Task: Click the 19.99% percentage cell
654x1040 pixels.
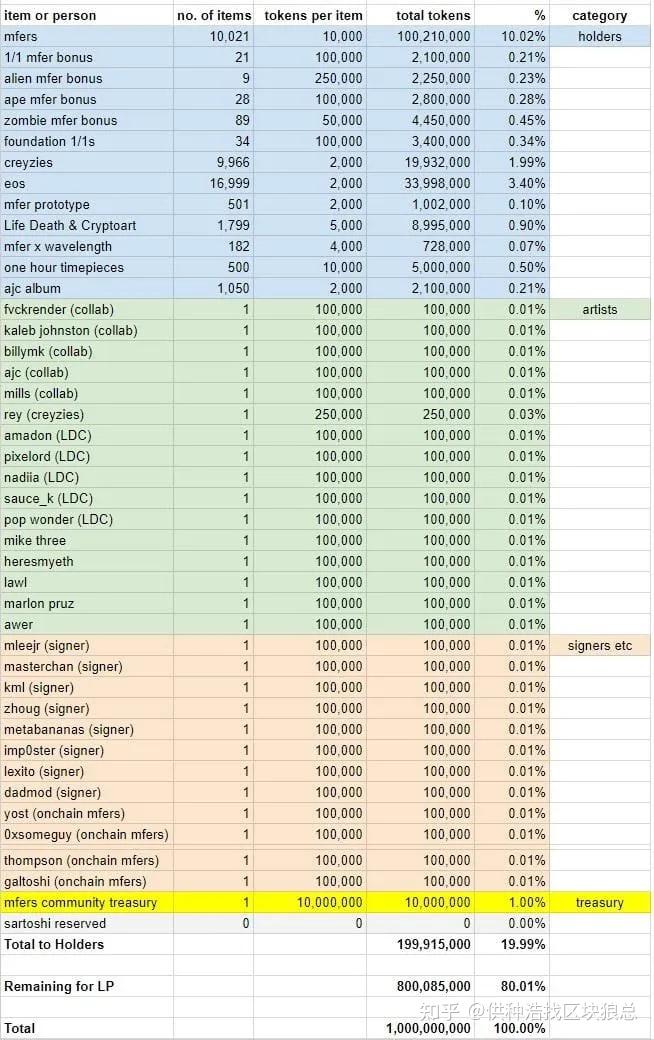Action: coord(526,944)
